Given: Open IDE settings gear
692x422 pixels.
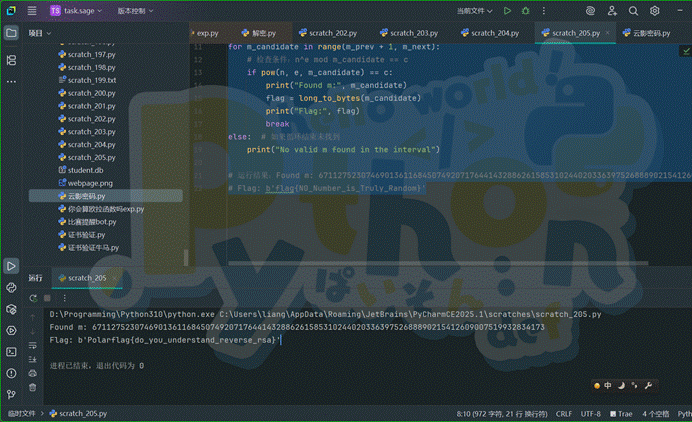Looking at the screenshot, I should 654,11.
